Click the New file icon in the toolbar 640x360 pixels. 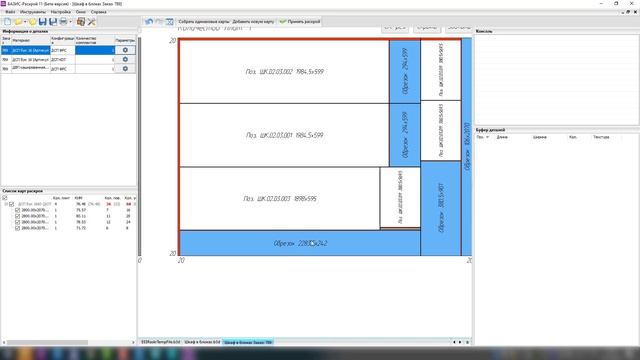click(7, 22)
